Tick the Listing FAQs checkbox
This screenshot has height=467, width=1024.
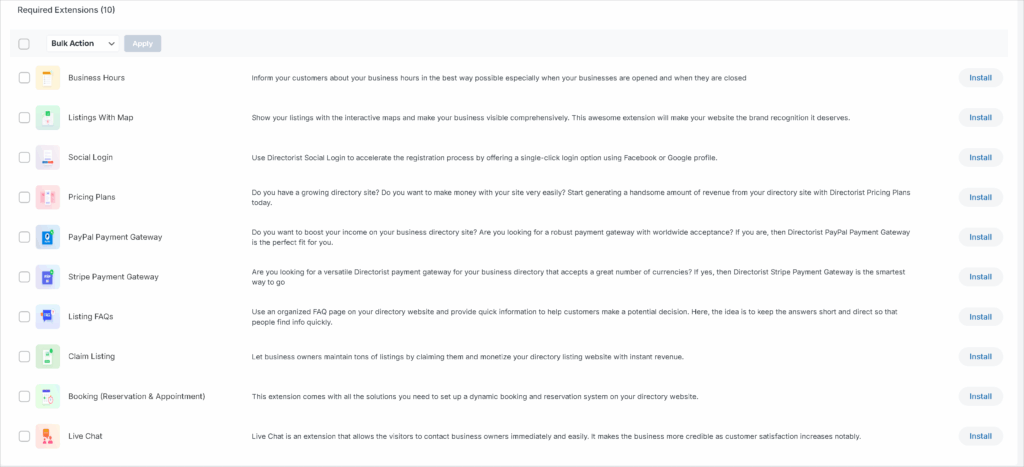click(x=24, y=317)
